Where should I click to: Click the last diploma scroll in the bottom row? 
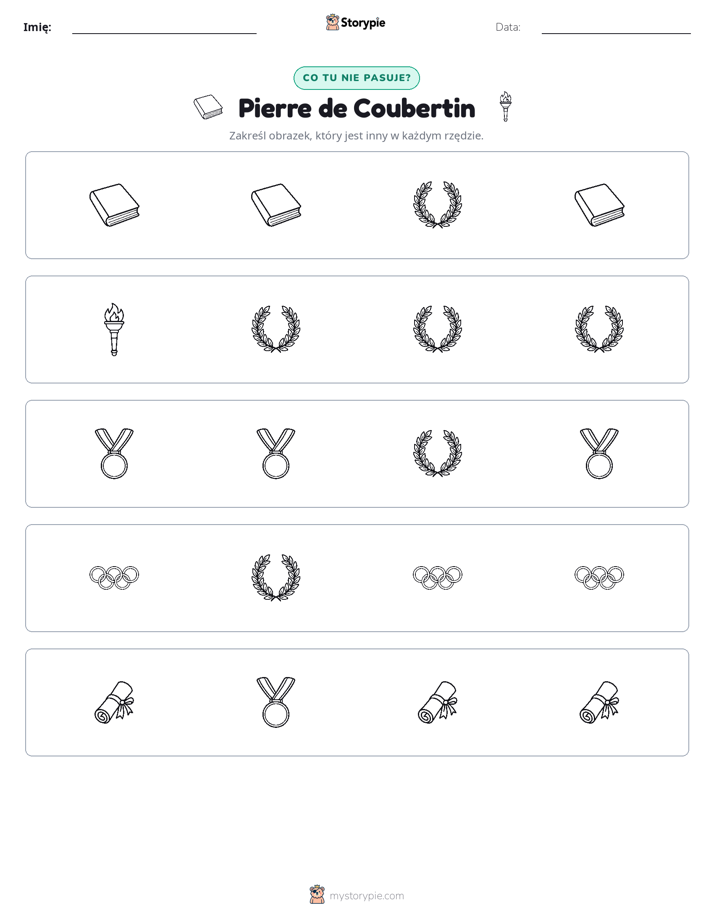(x=599, y=702)
